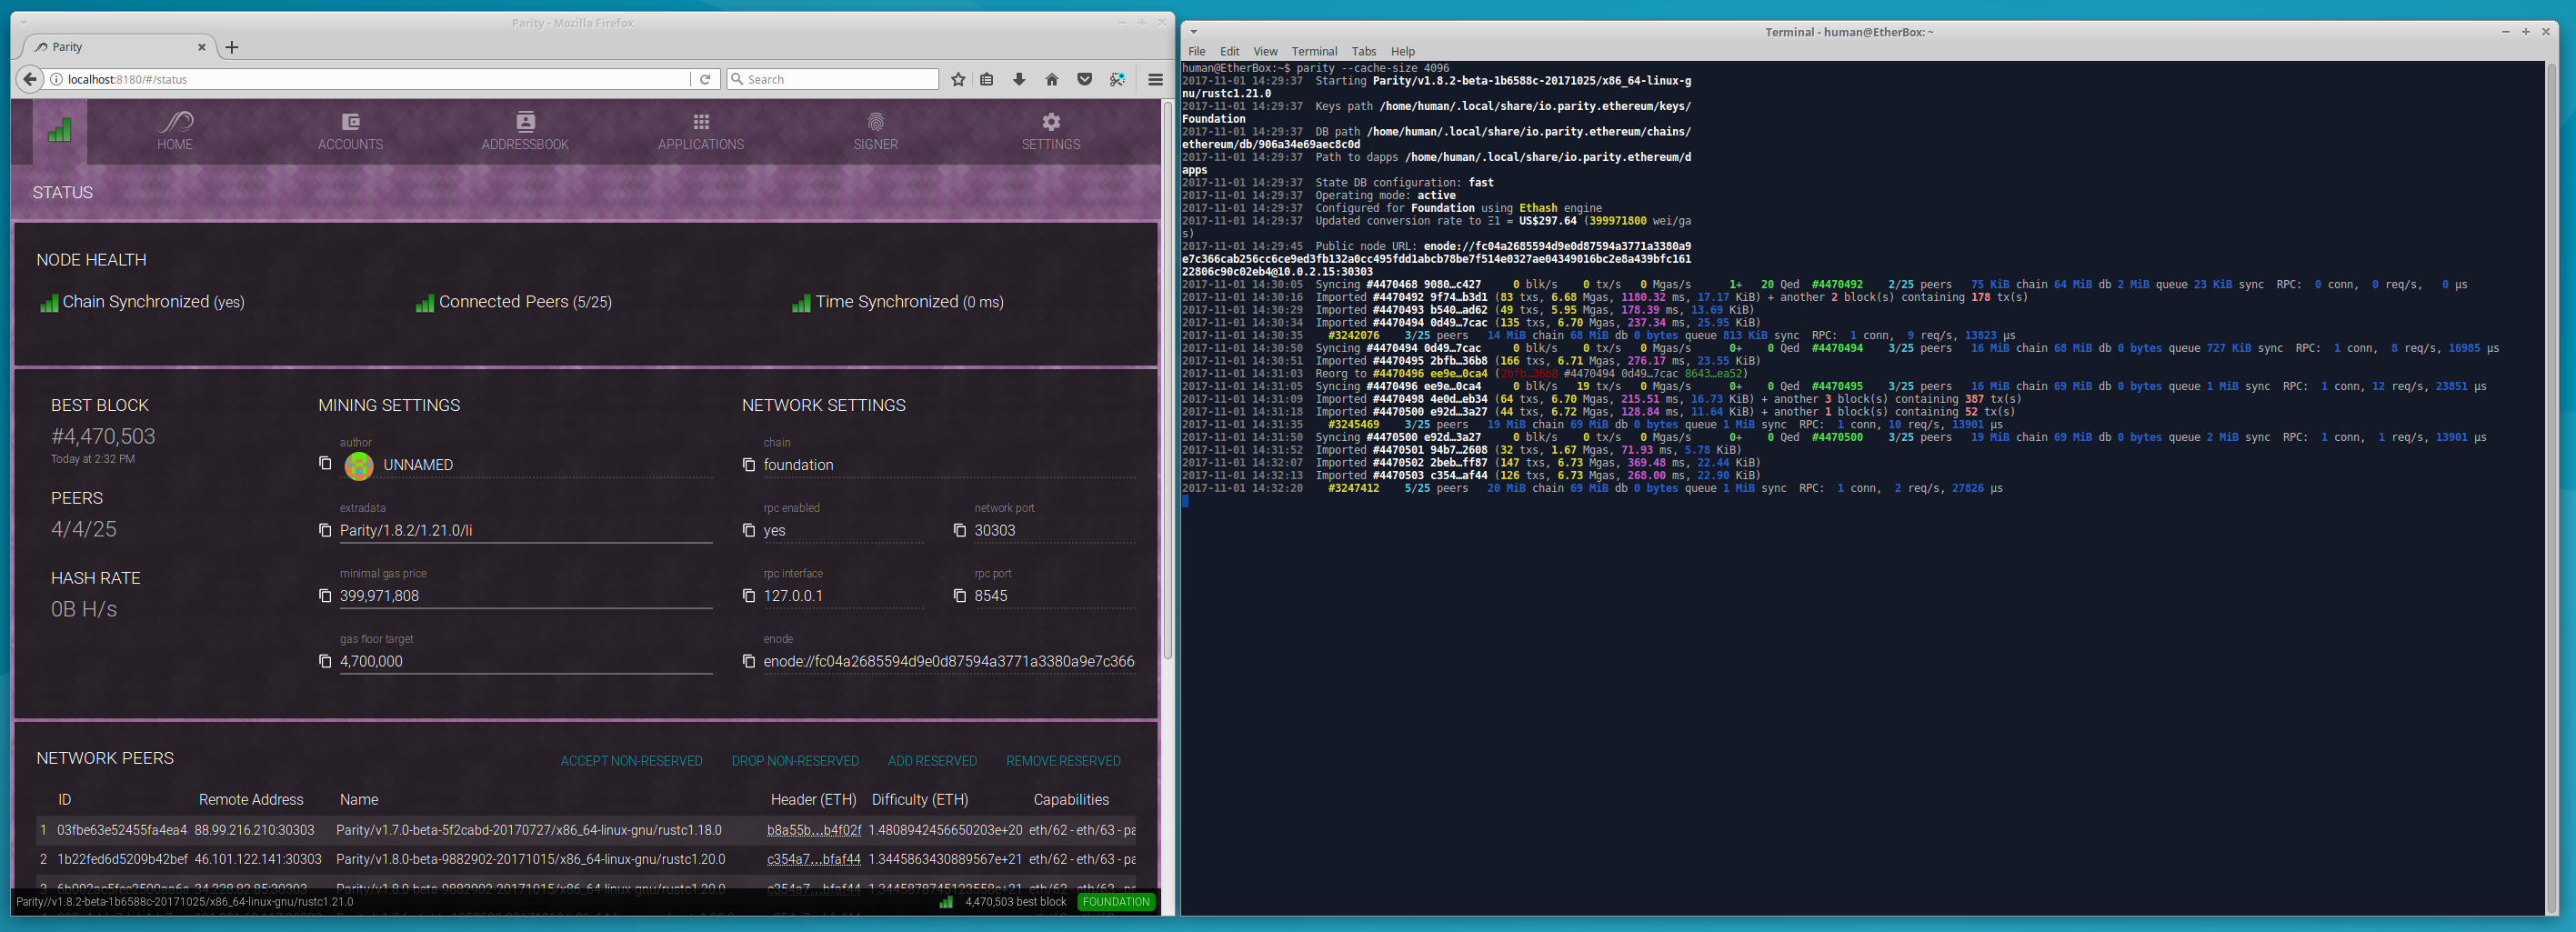Image resolution: width=2576 pixels, height=932 pixels.
Task: Click Firefox Pocket icon in toolbar
Action: pyautogui.click(x=1084, y=79)
